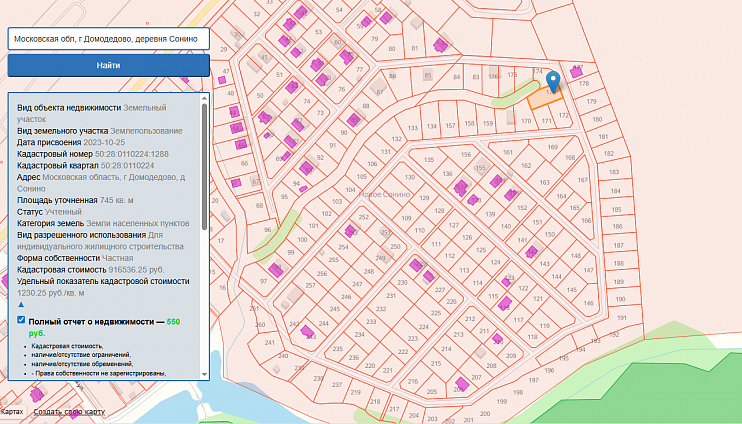Select parcel 101 on the map
The image size is (742, 424).
coord(314,226)
